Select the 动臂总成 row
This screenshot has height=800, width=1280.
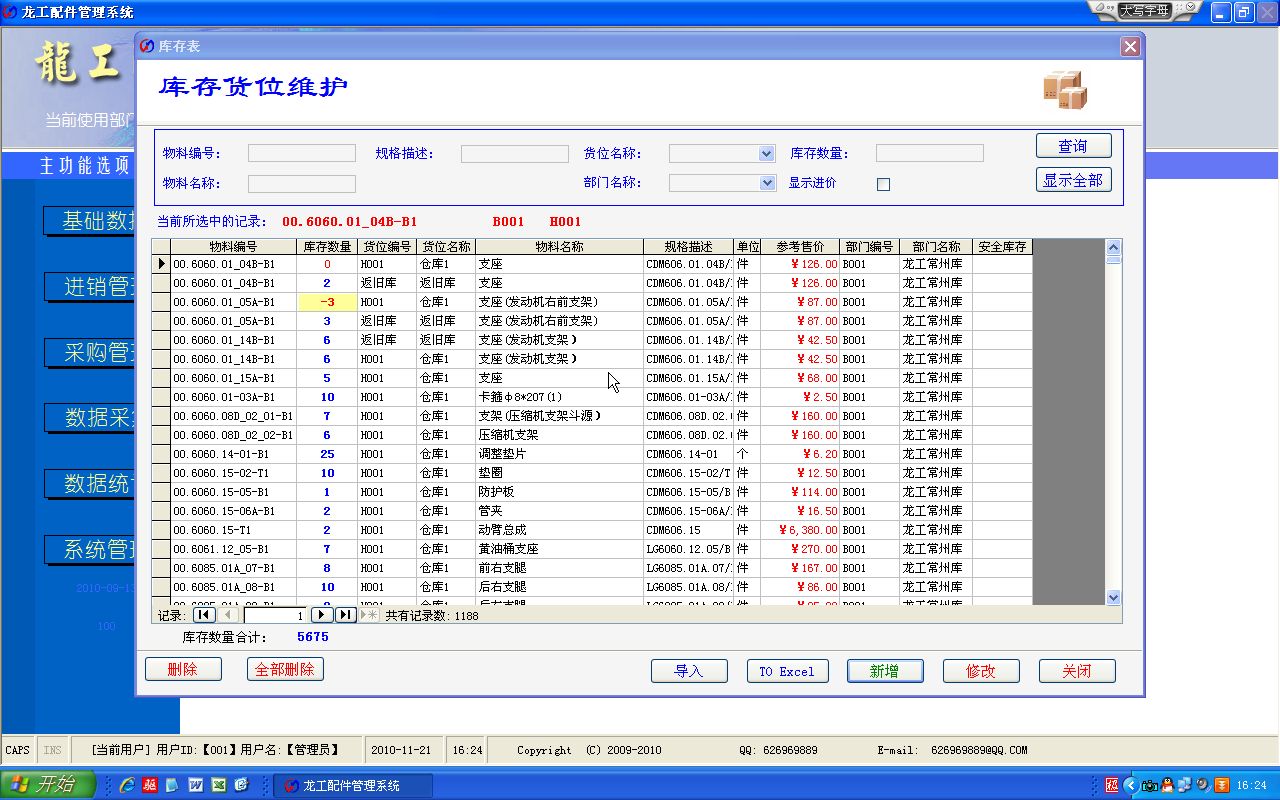[x=591, y=530]
